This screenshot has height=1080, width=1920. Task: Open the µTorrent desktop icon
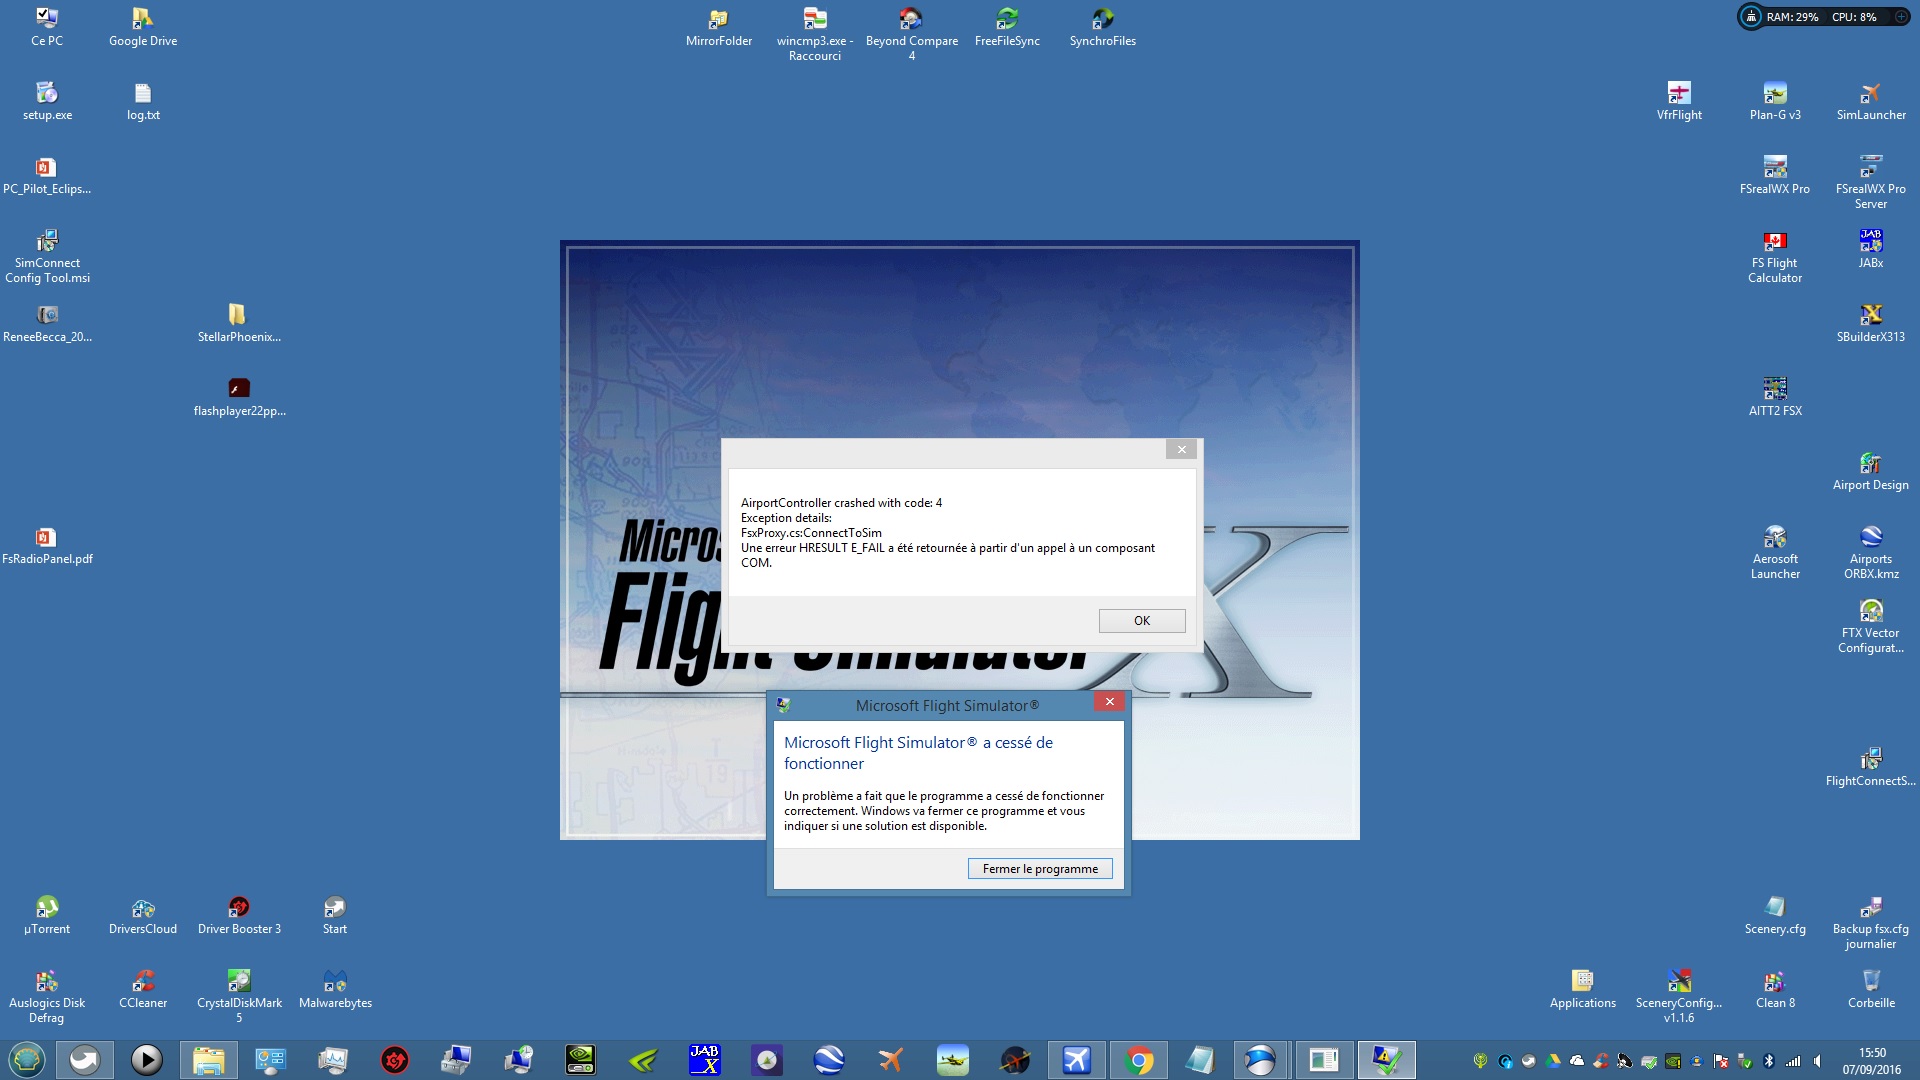47,915
